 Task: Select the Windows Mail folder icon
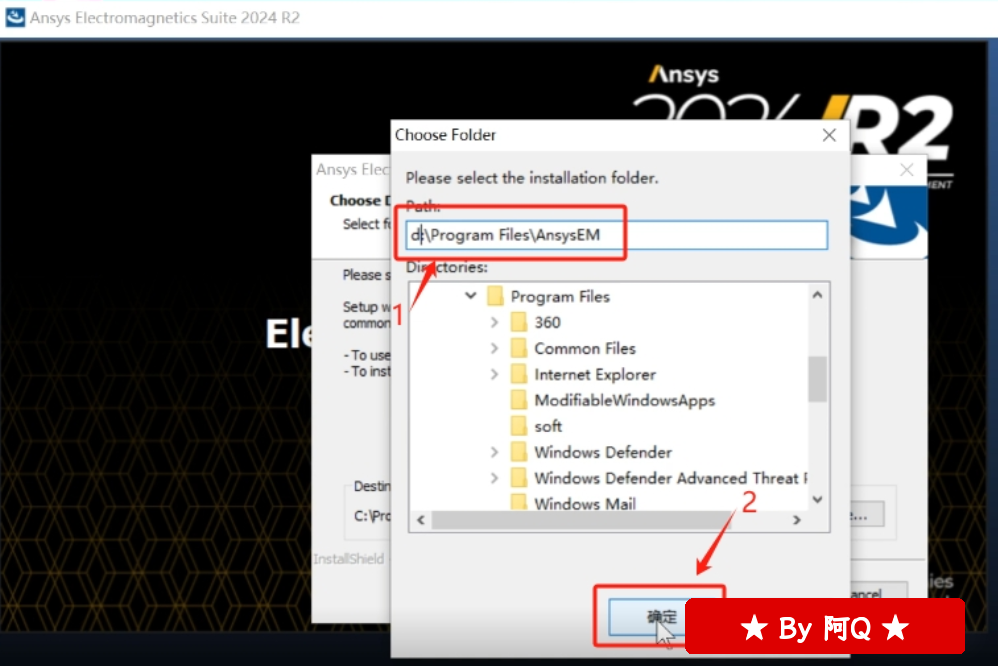[x=519, y=503]
